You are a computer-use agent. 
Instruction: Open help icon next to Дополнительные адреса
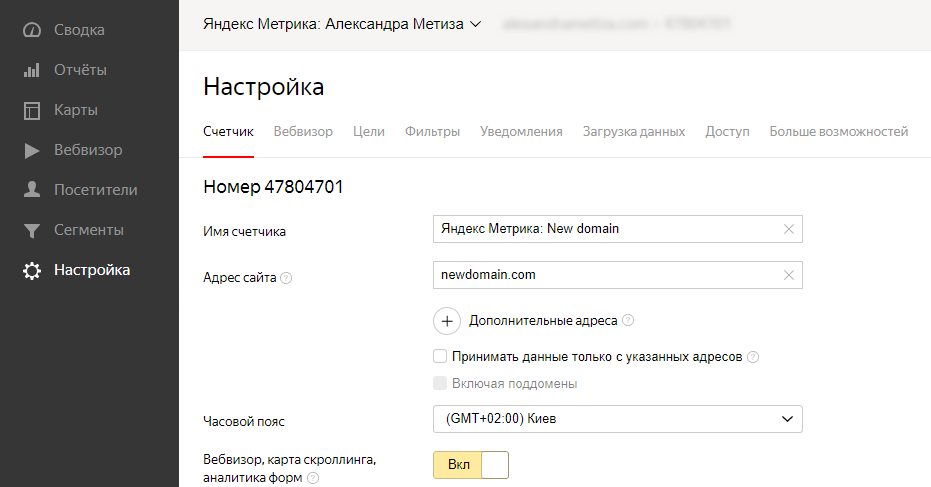(628, 320)
